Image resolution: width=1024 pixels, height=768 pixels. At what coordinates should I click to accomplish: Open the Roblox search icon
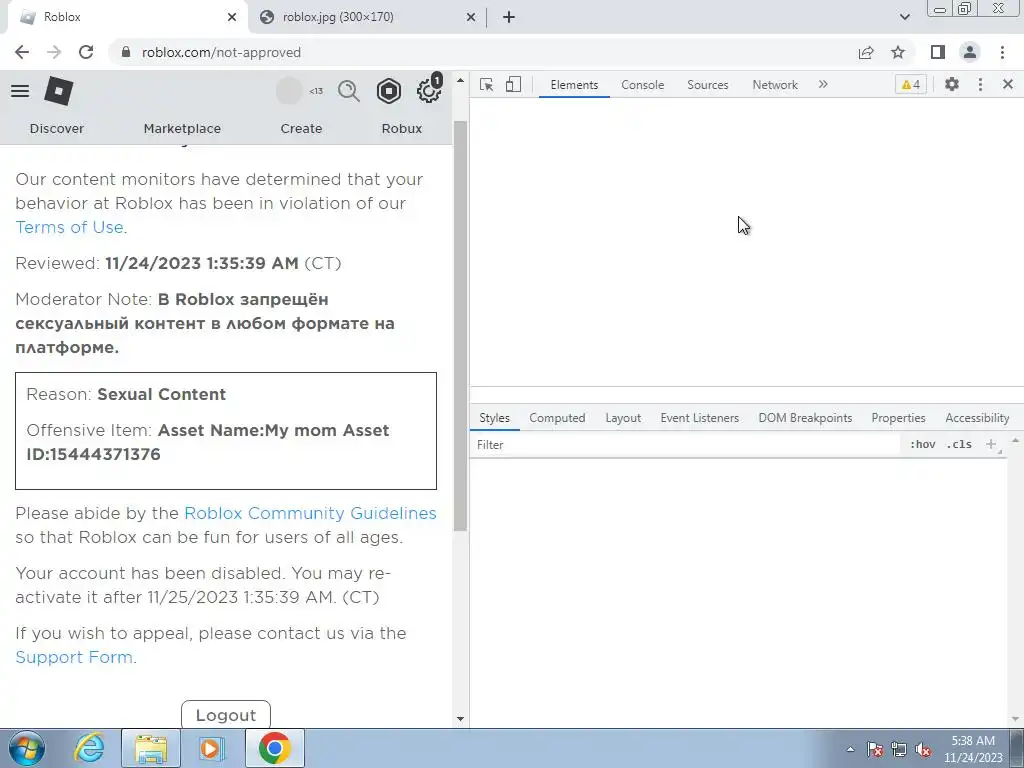[349, 91]
